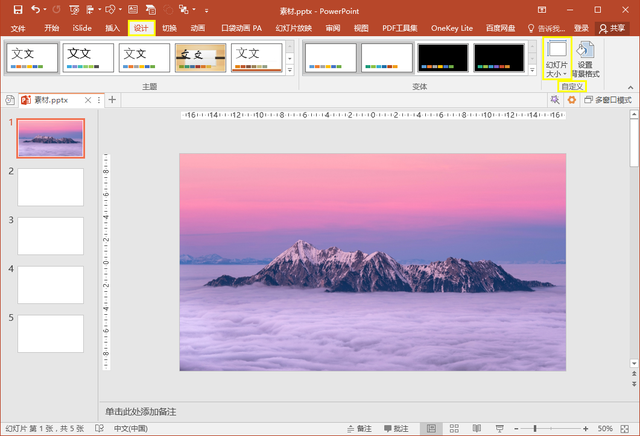Expand the variants gallery more arrow
This screenshot has height=436, width=640.
point(532,70)
